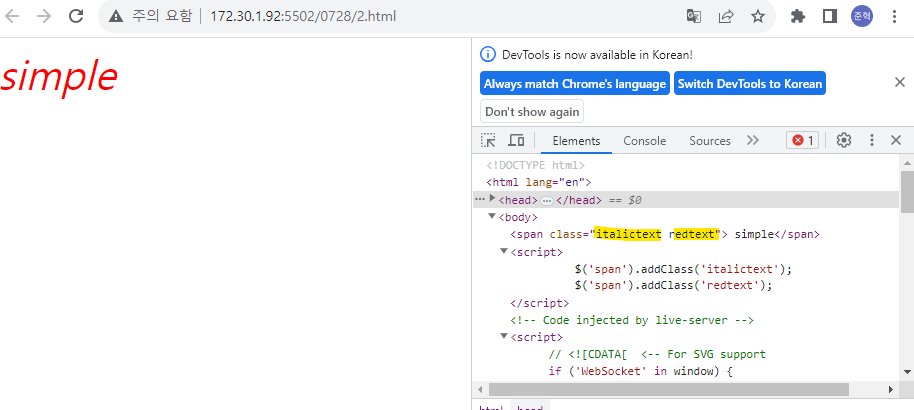Reload the current page
The image size is (914, 410).
[76, 16]
